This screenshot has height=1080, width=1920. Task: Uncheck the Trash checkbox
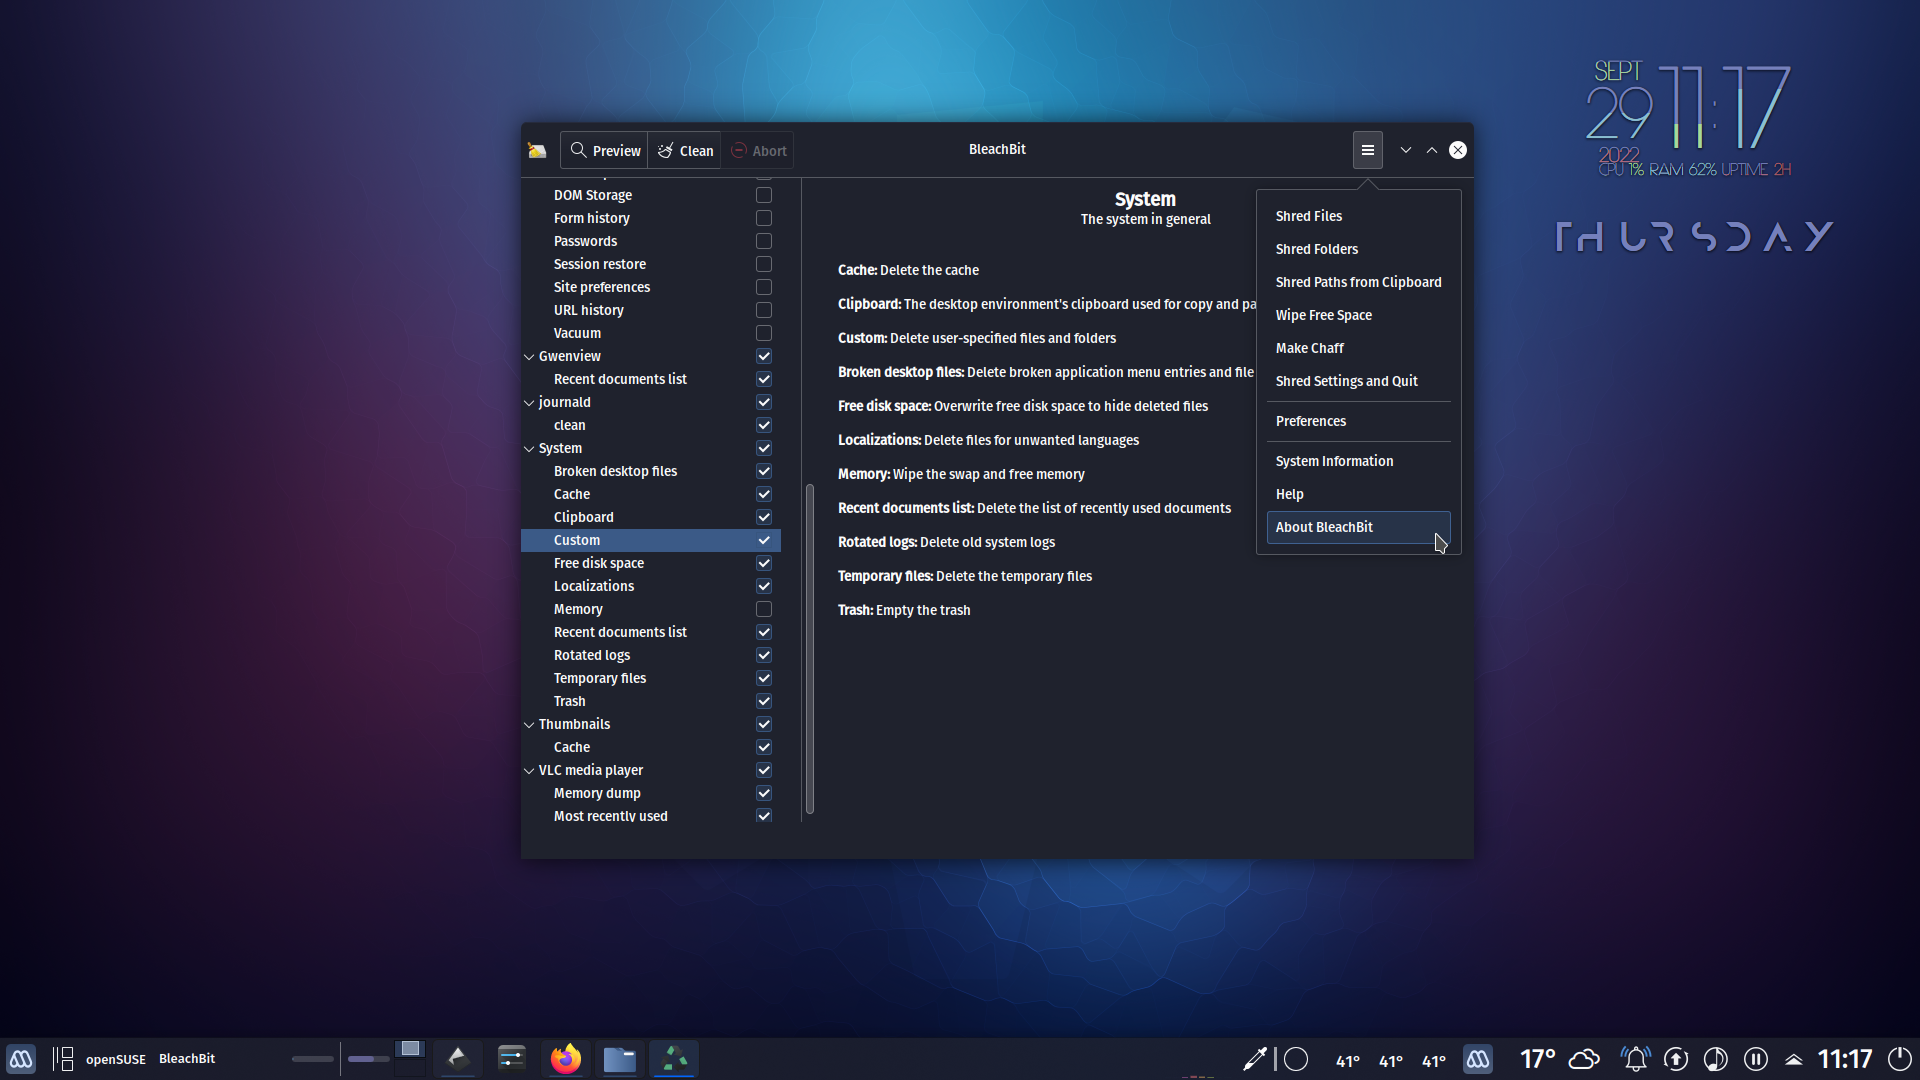764,701
